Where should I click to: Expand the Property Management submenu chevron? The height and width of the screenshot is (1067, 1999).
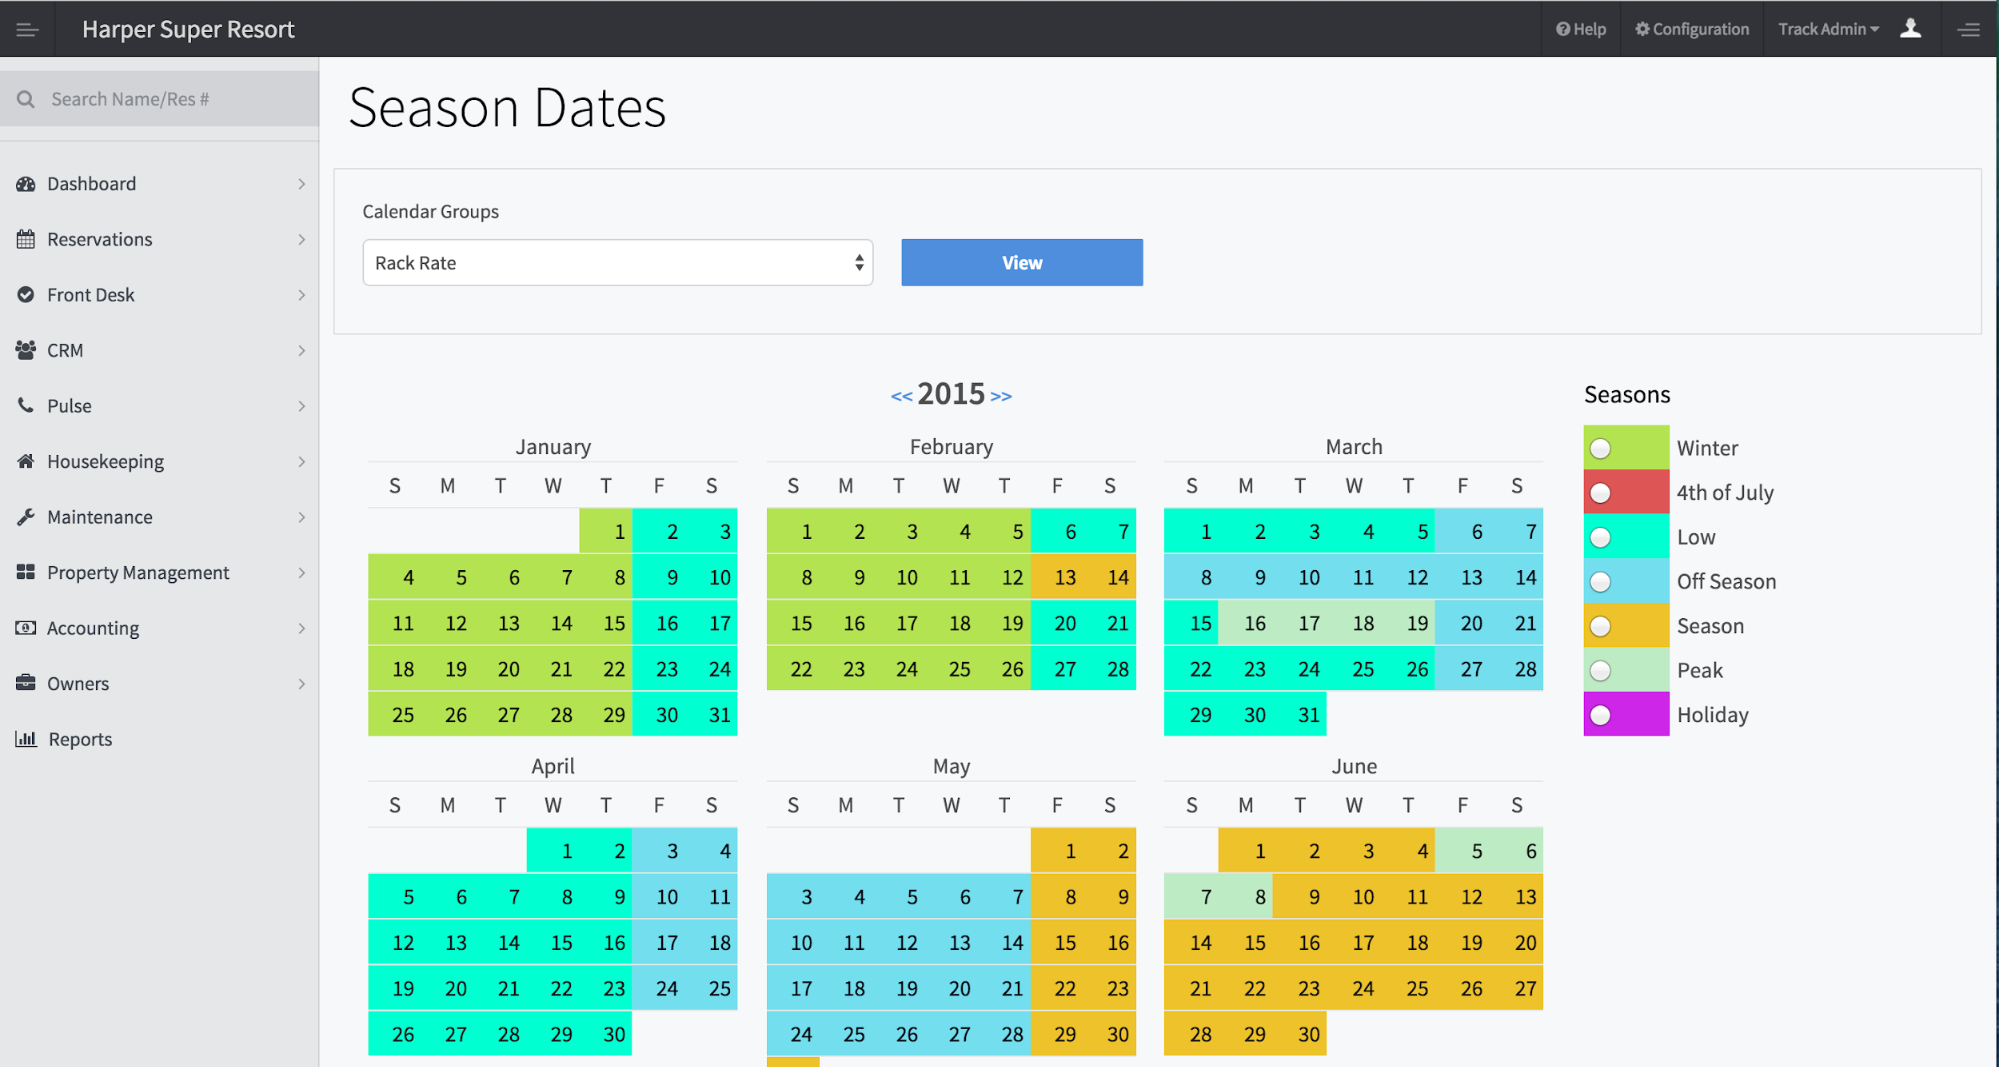(301, 573)
